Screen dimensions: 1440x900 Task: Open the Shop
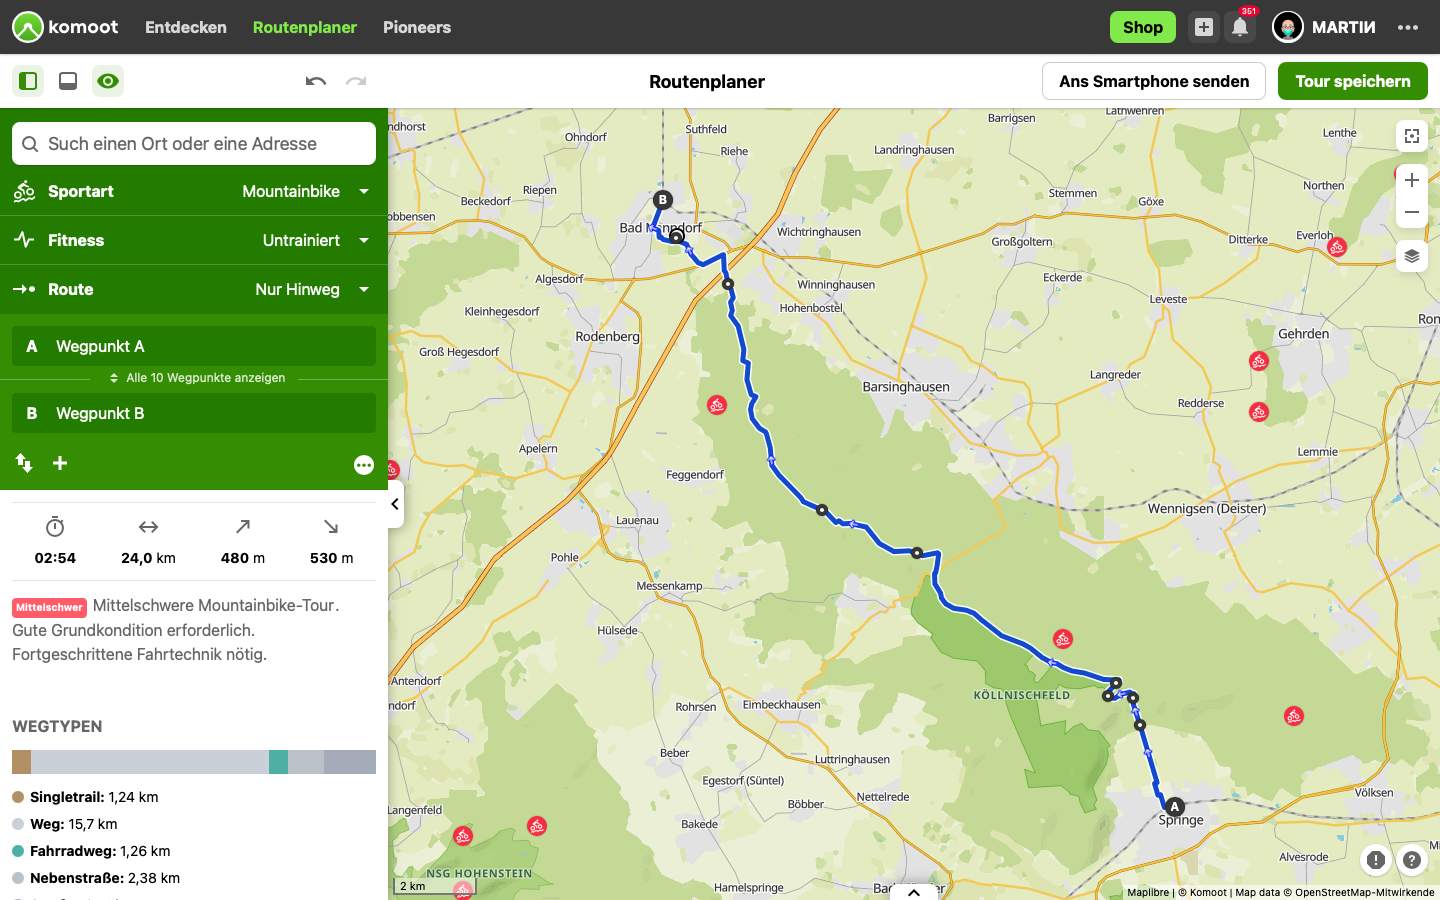tap(1143, 27)
